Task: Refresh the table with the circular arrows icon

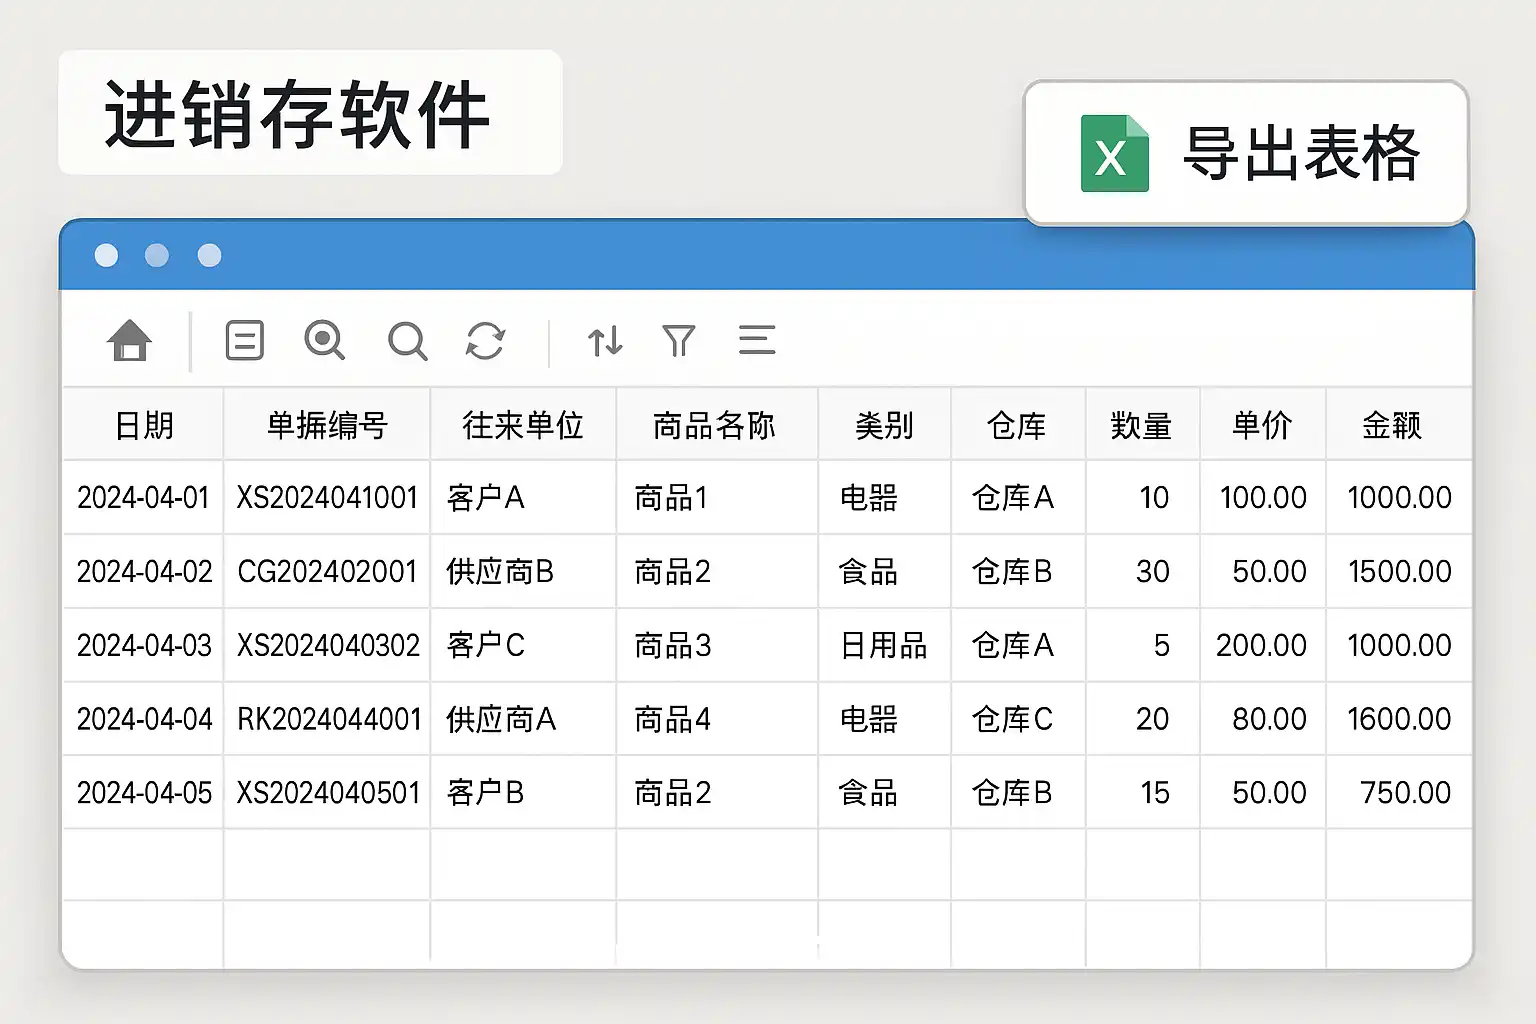Action: tap(485, 341)
